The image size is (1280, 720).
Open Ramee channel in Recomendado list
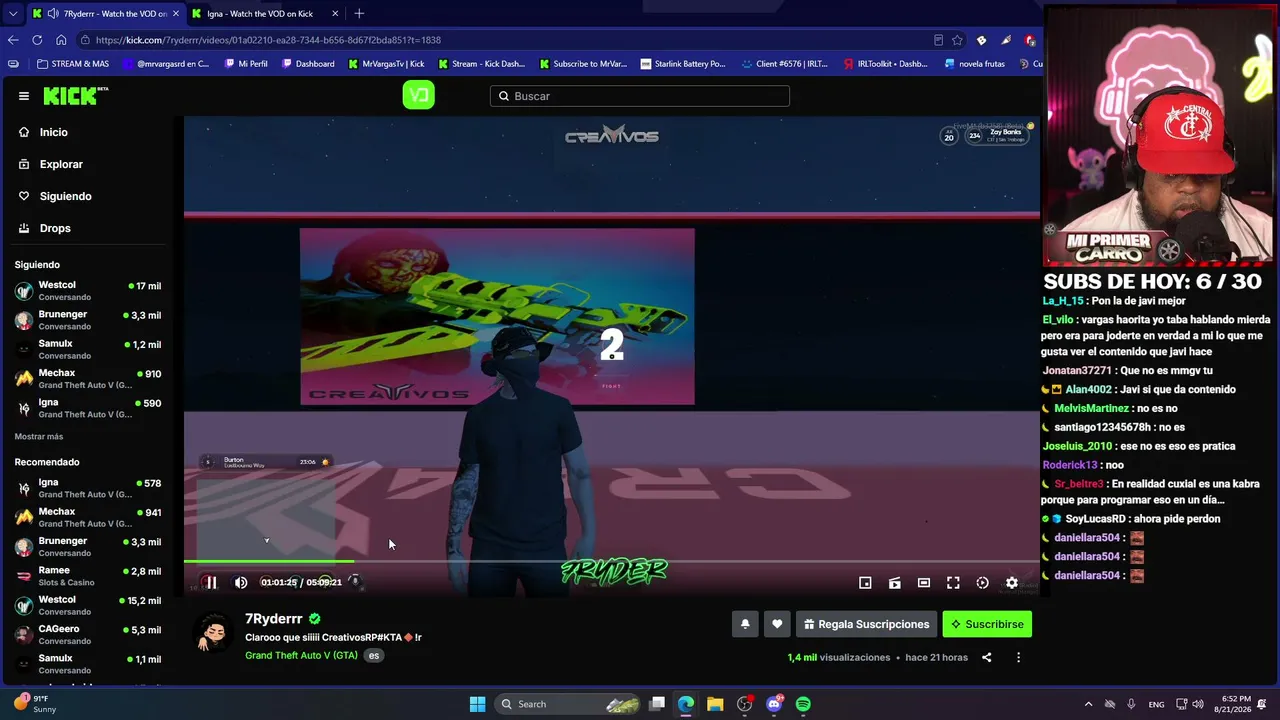point(88,576)
